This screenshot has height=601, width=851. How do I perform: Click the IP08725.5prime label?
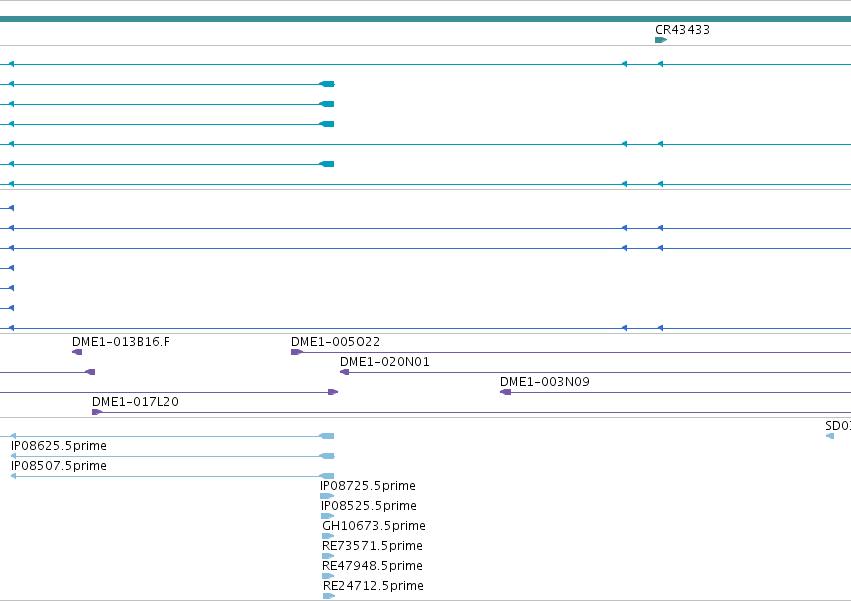tap(368, 486)
